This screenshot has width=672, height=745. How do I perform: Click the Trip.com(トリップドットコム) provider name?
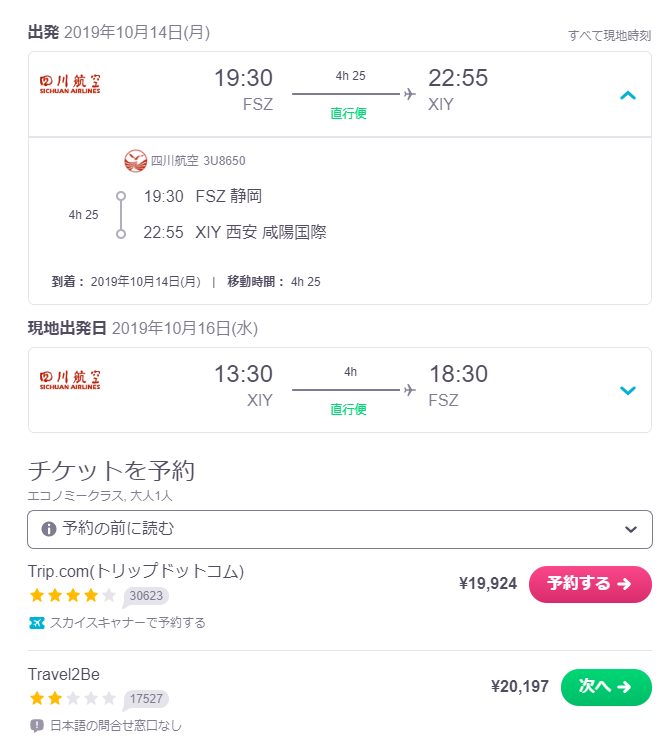pos(136,571)
